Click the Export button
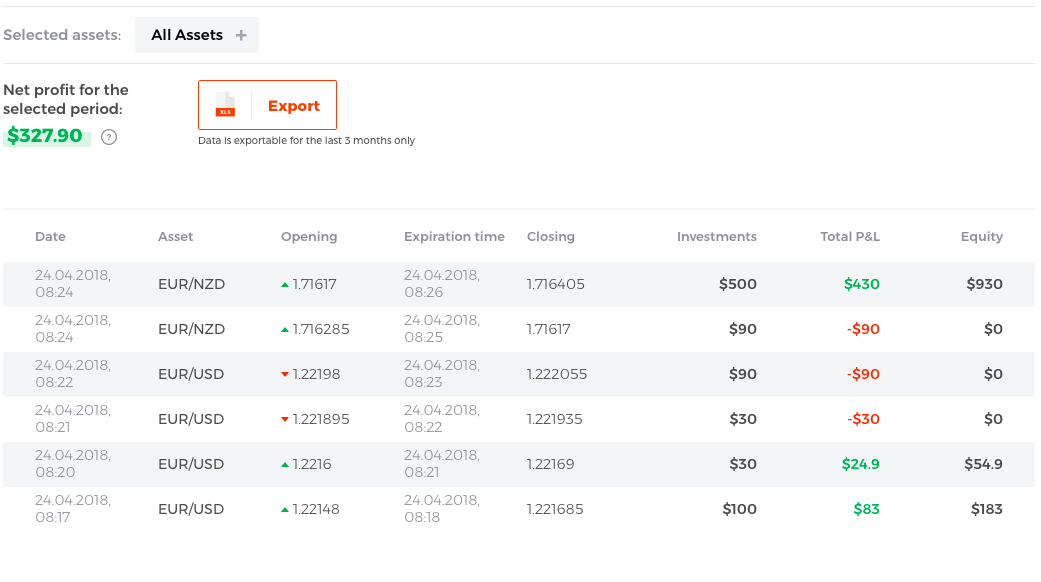Screen dimensions: 1041x582 pyautogui.click(x=268, y=105)
